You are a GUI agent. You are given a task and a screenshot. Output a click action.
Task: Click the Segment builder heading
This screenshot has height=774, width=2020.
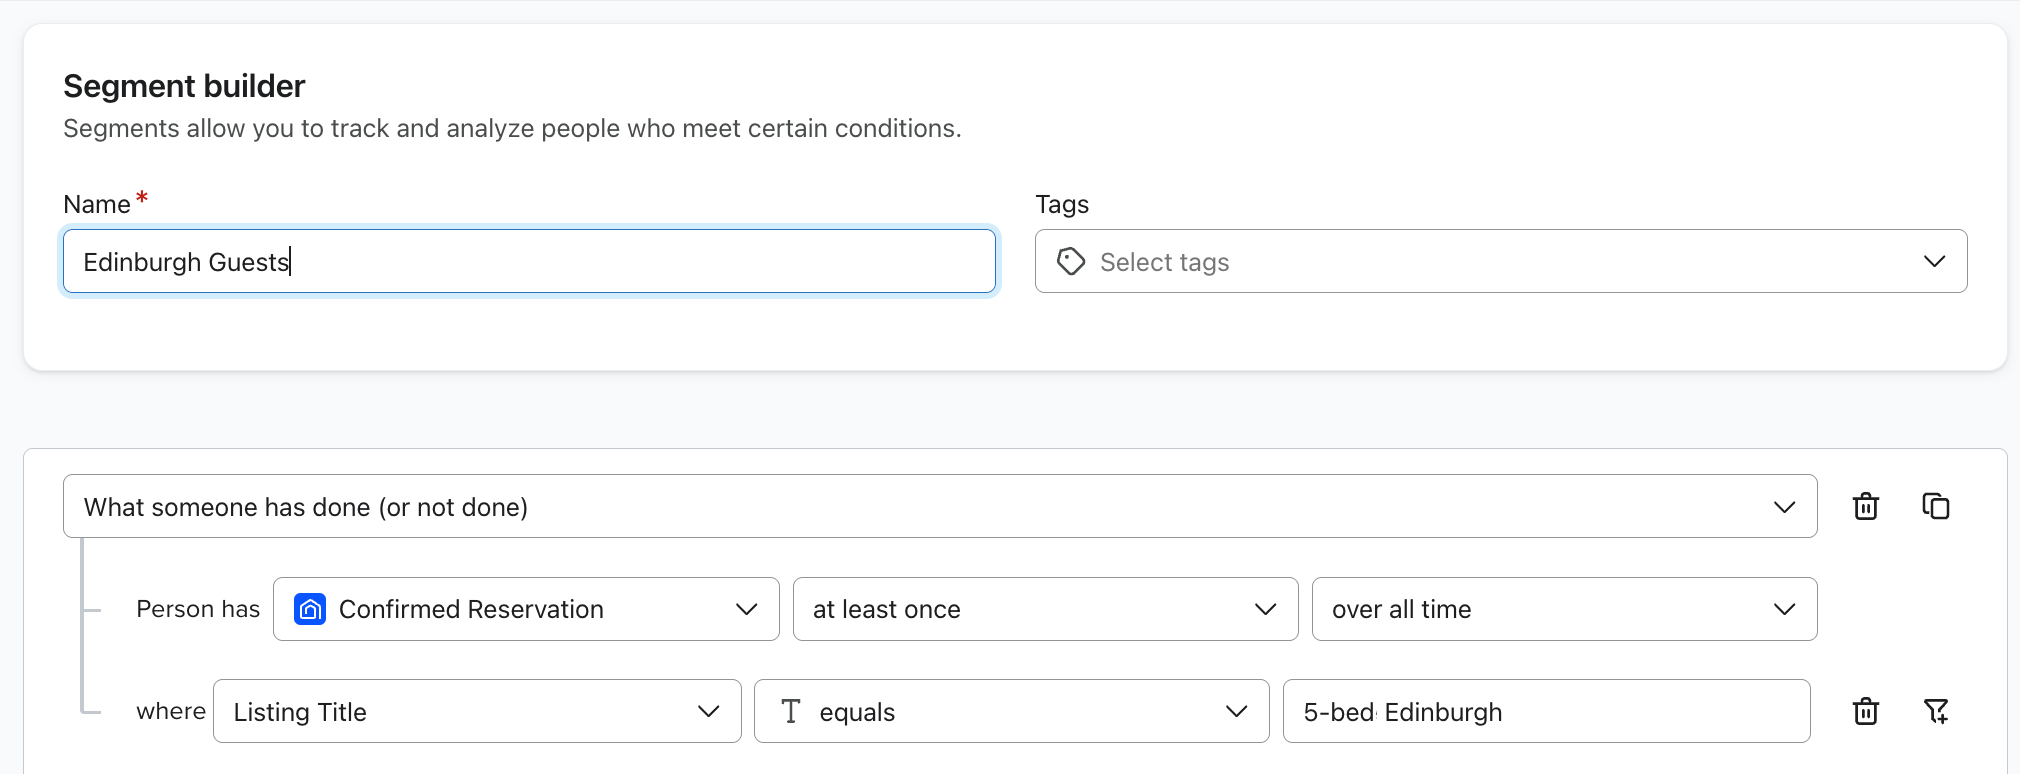184,86
